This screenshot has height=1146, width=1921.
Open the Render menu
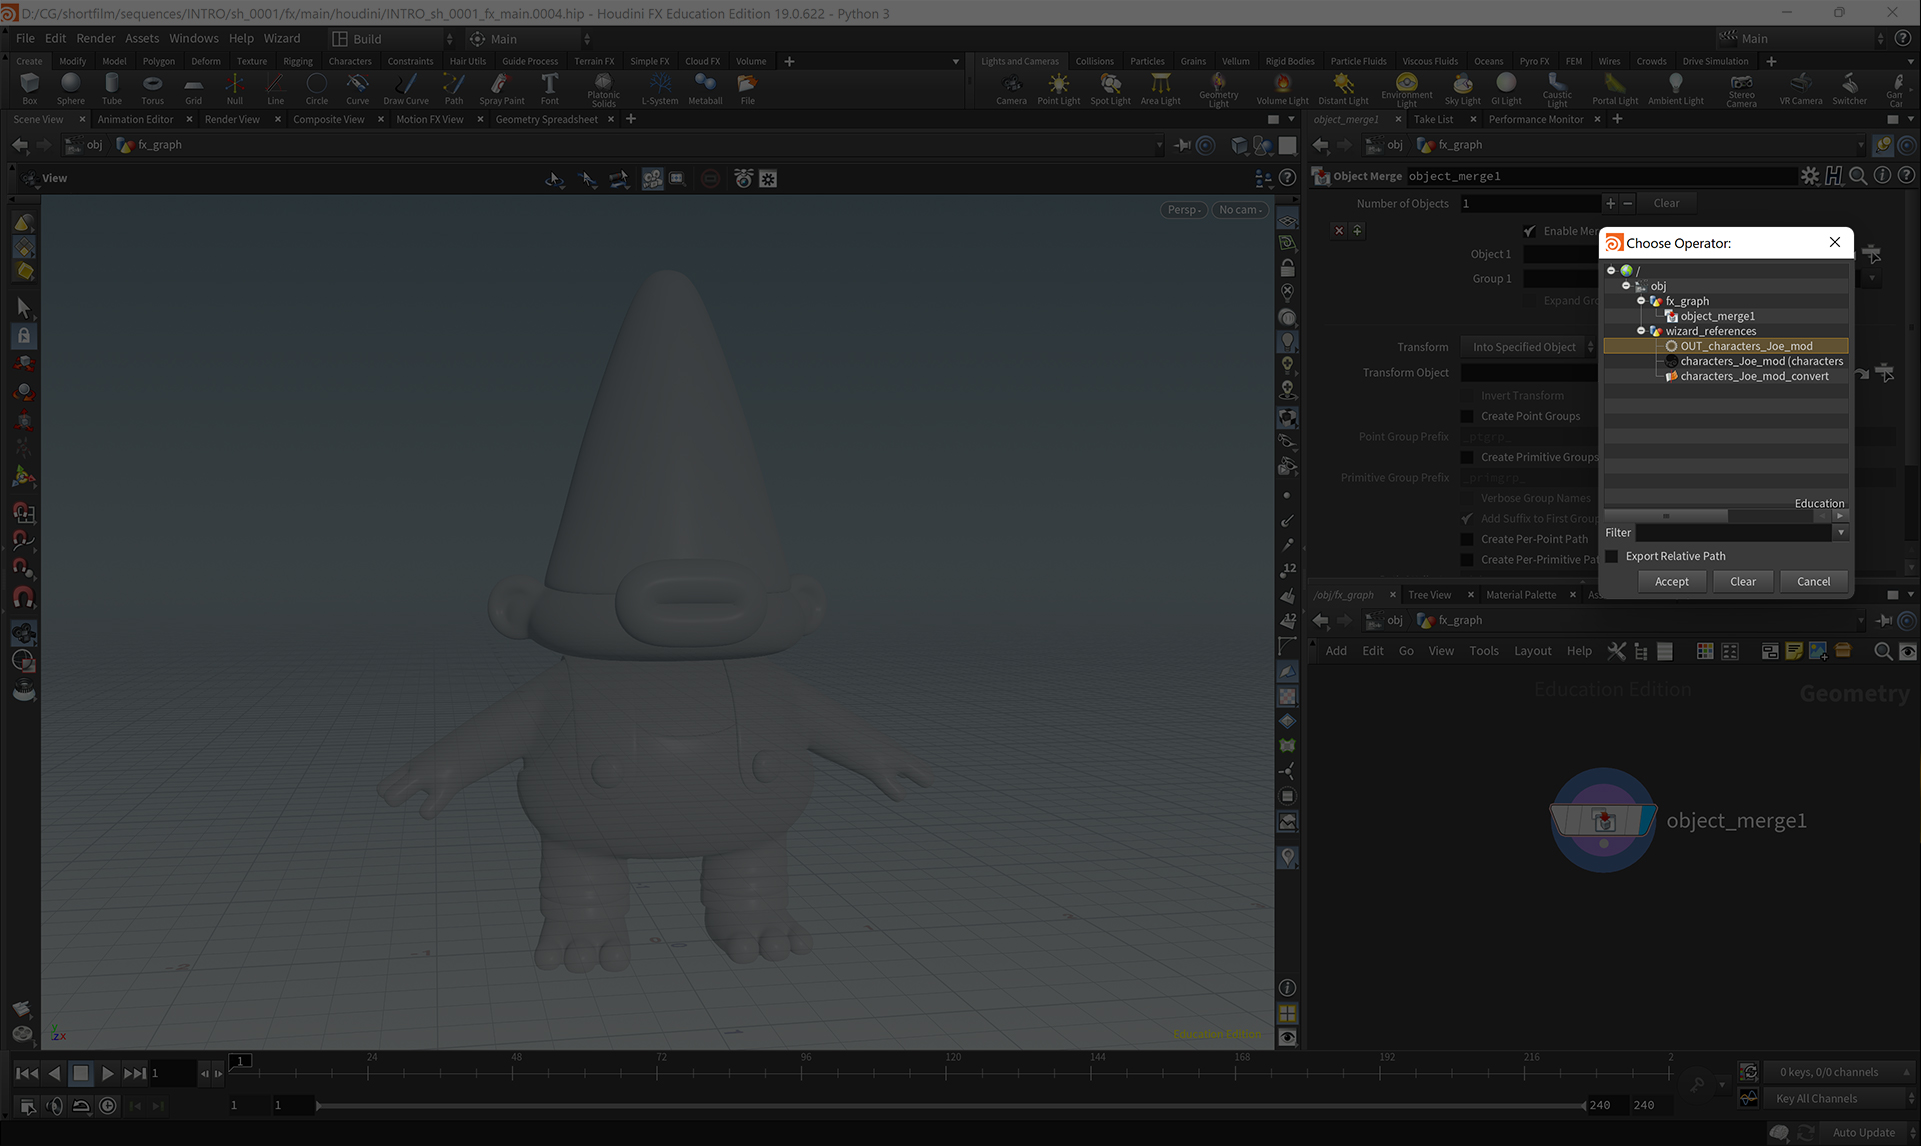(96, 38)
